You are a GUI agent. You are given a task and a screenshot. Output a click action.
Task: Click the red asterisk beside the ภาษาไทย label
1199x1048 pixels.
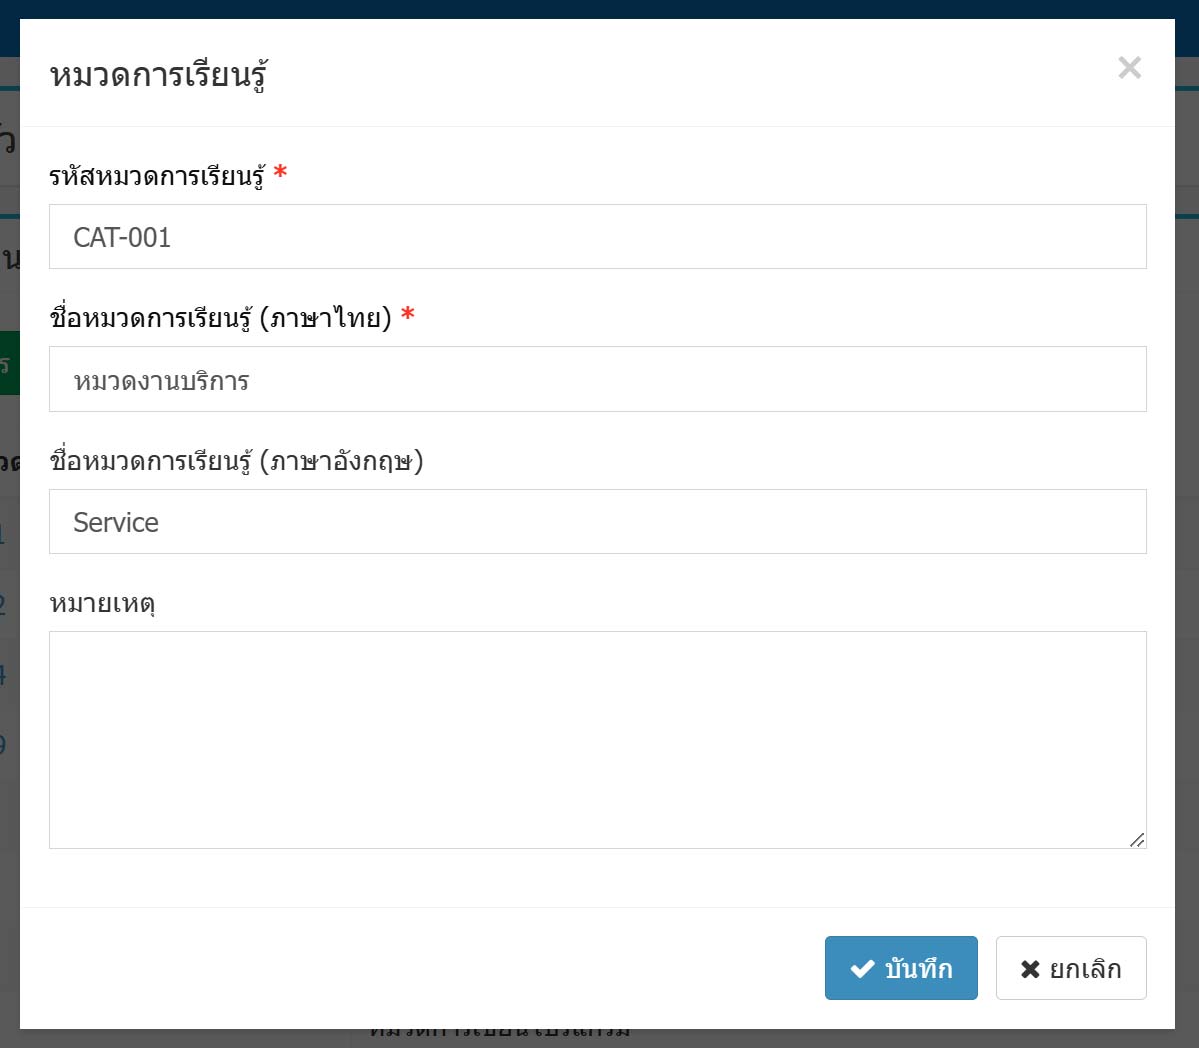408,313
